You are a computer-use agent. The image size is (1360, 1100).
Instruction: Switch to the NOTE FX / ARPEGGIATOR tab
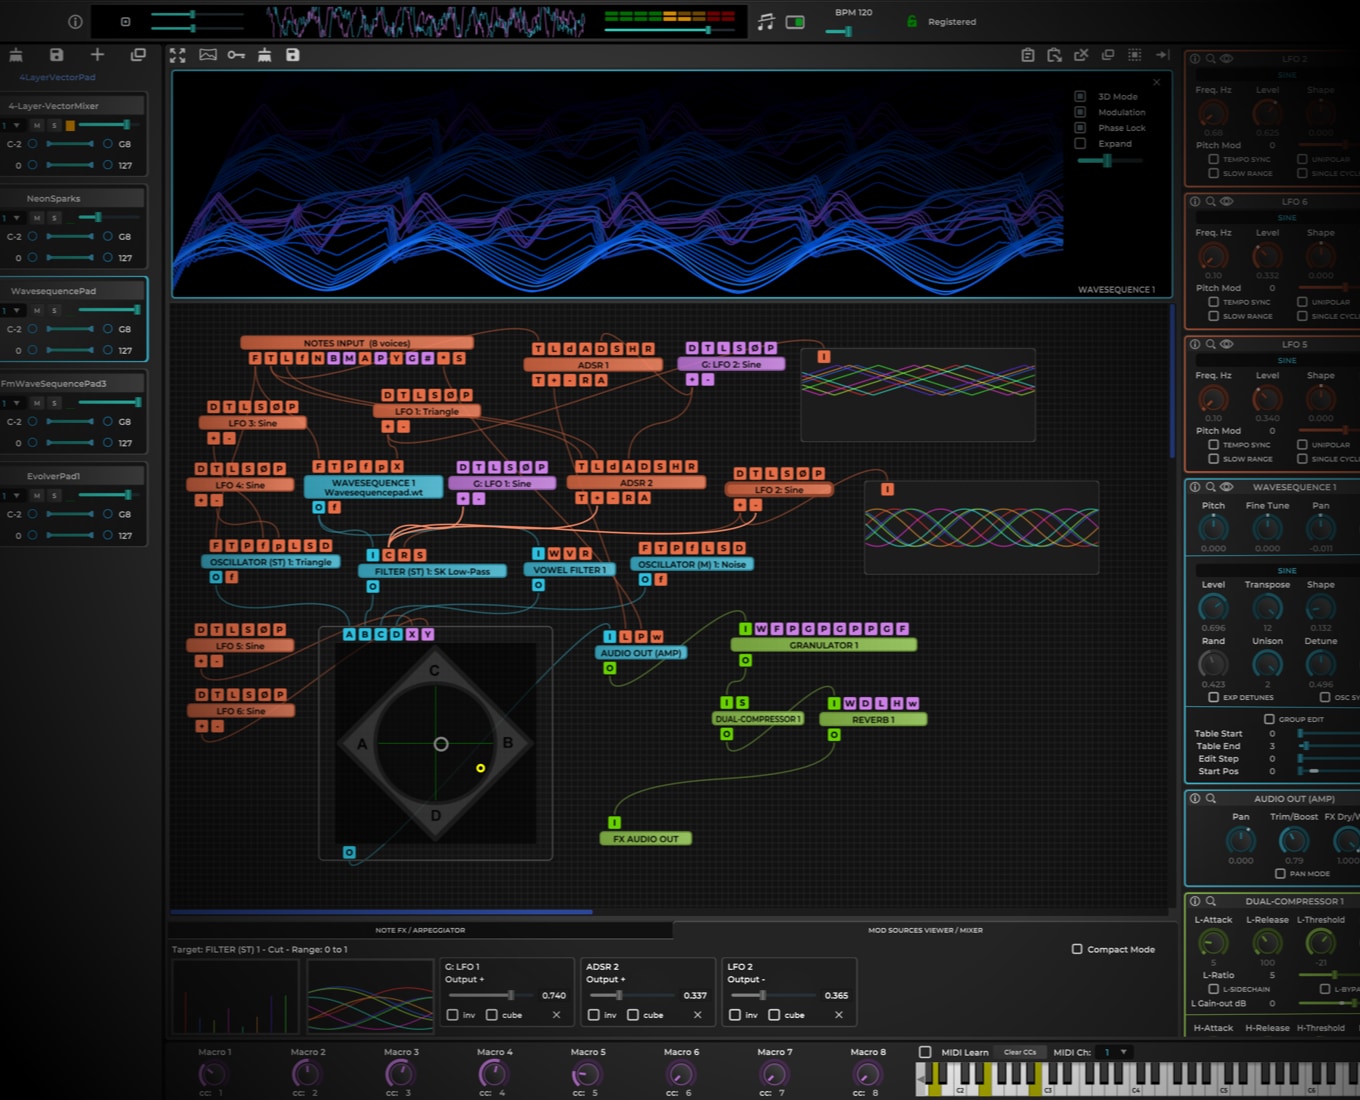point(420,930)
